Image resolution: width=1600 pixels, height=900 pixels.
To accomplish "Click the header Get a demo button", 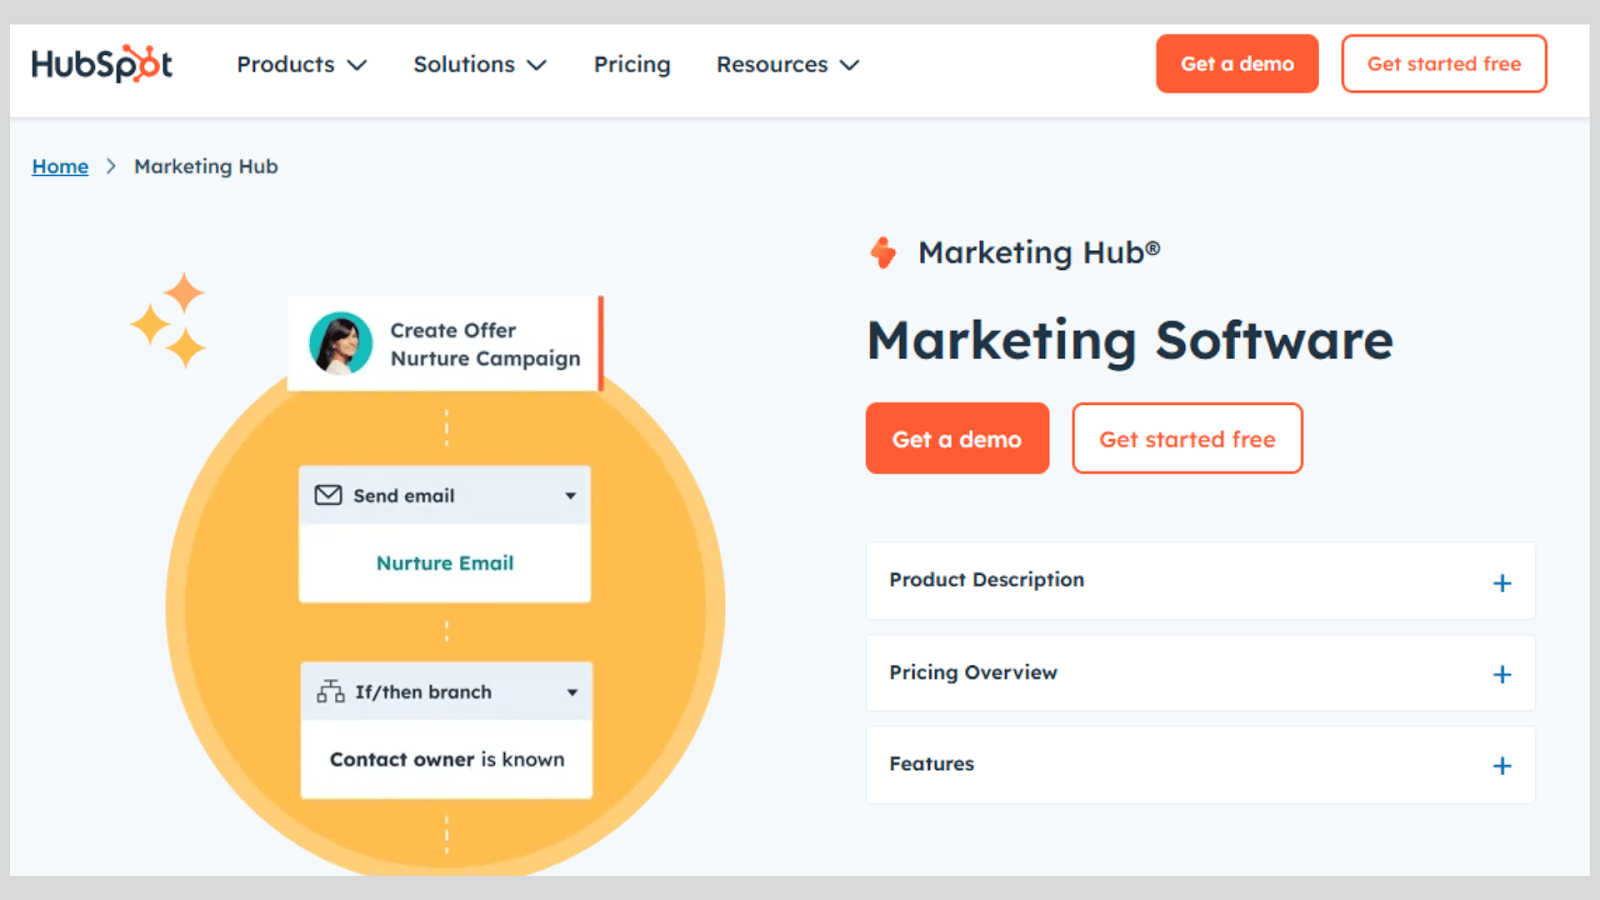I will tap(1237, 64).
